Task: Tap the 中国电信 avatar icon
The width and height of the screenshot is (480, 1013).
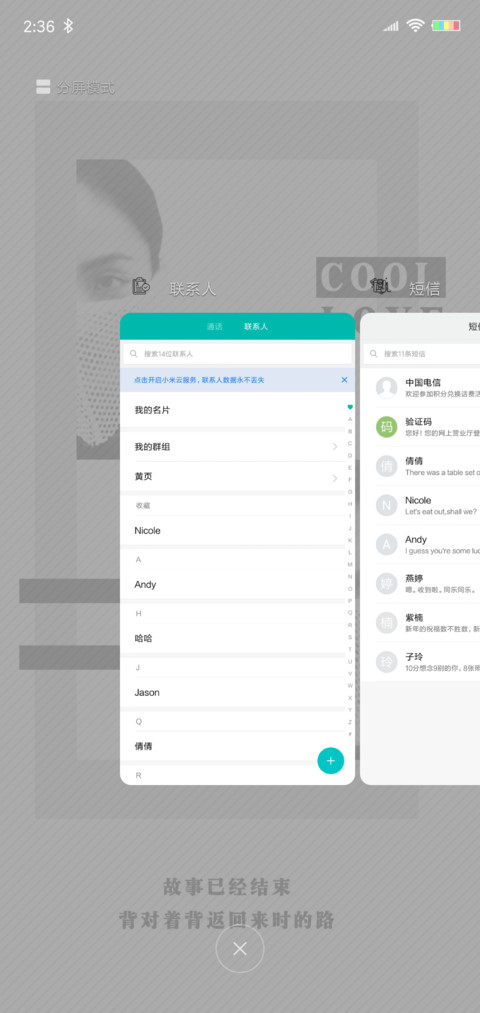Action: click(386, 388)
